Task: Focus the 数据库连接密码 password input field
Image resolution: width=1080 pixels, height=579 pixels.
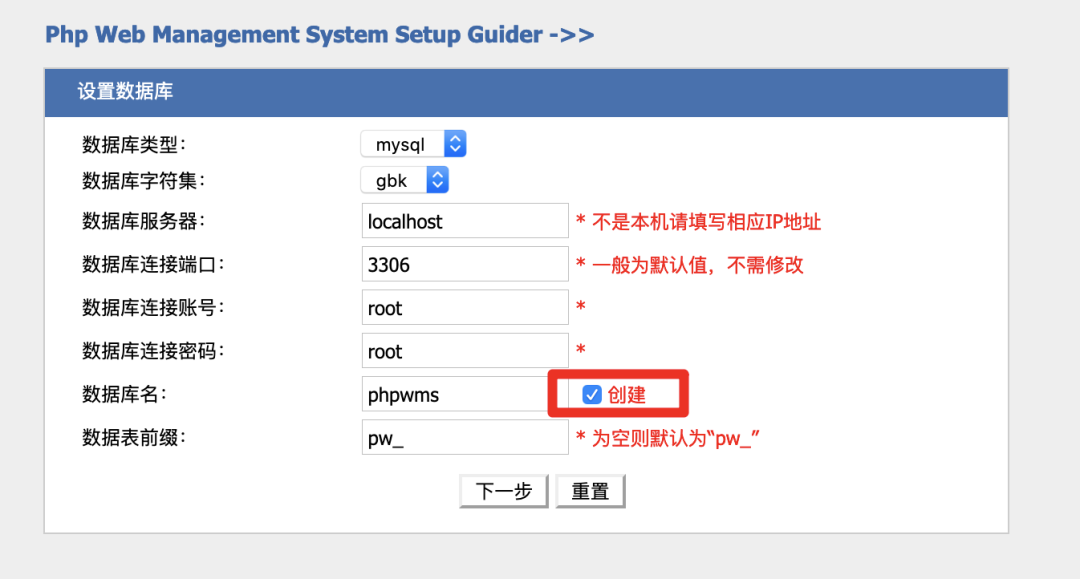Action: point(465,351)
